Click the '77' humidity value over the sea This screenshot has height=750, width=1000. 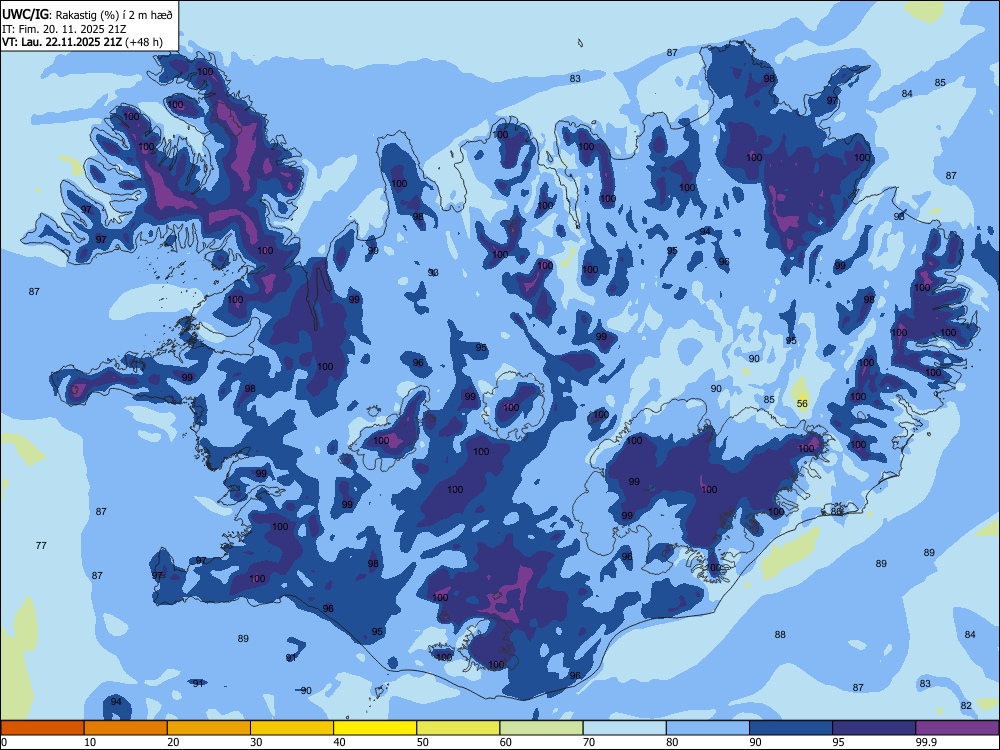point(41,545)
